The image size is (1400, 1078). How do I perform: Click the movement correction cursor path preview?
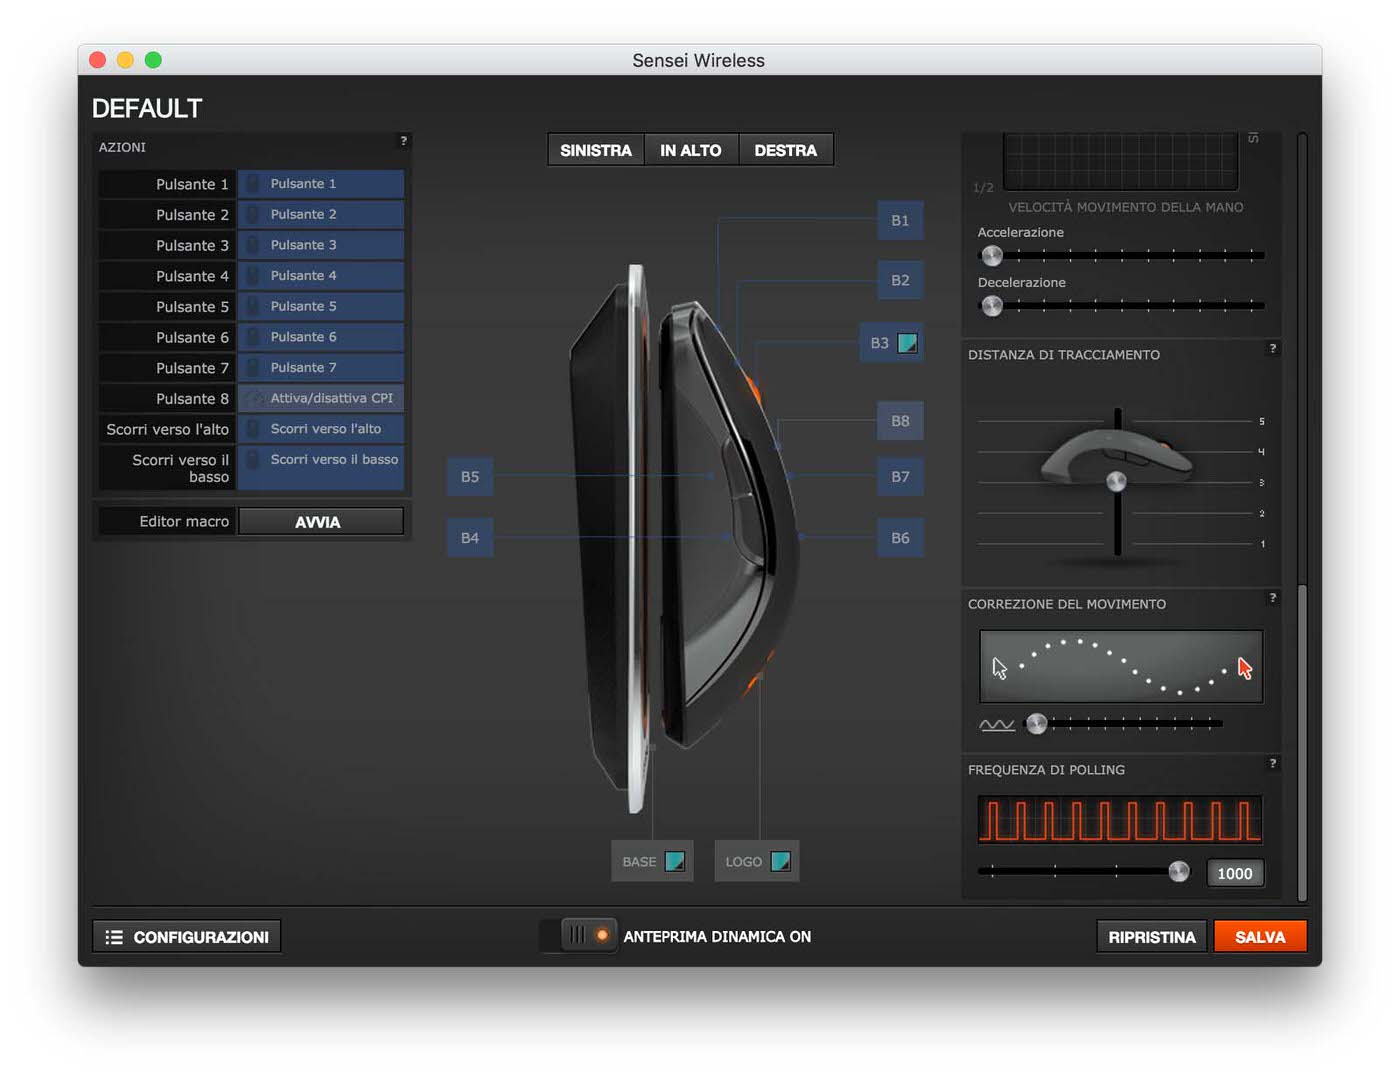tap(1121, 667)
